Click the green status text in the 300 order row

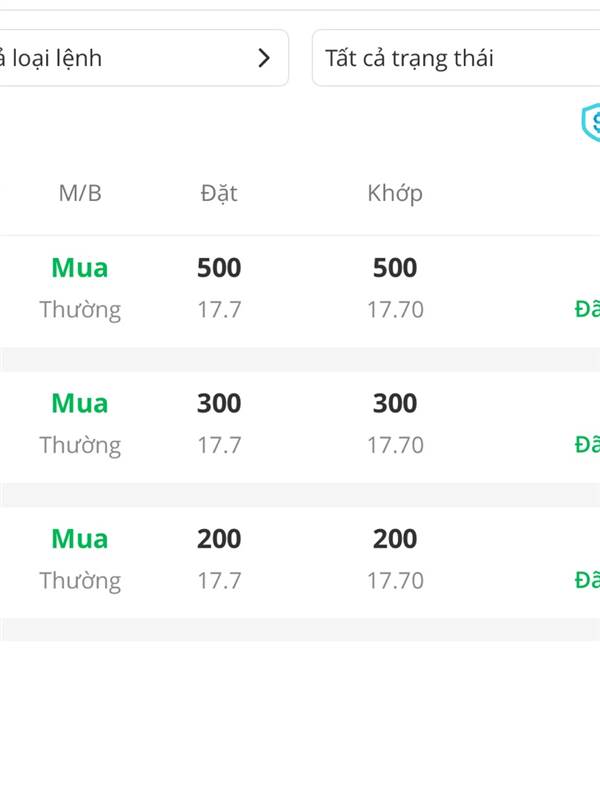[587, 444]
